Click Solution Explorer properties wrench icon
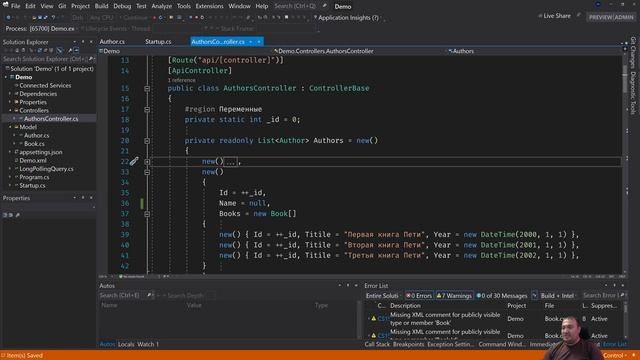Image resolution: width=640 pixels, height=360 pixels. click(70, 50)
